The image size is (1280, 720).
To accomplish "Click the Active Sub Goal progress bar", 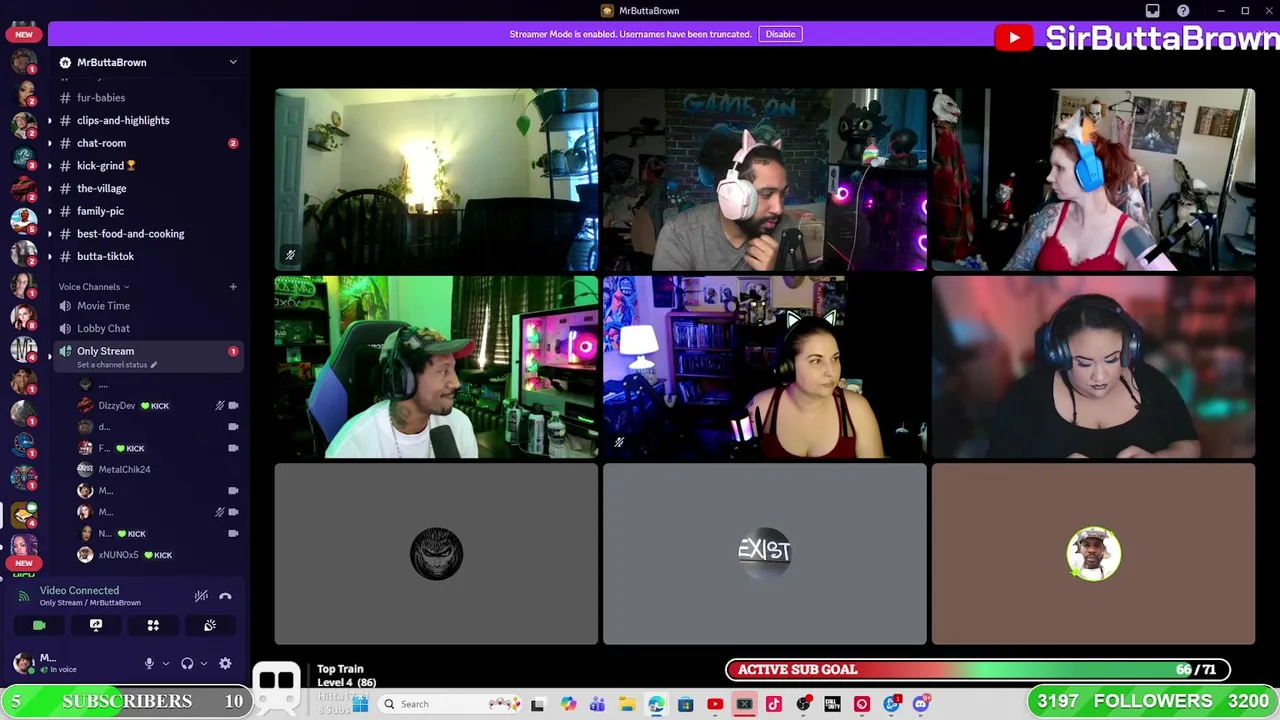I will coord(978,669).
